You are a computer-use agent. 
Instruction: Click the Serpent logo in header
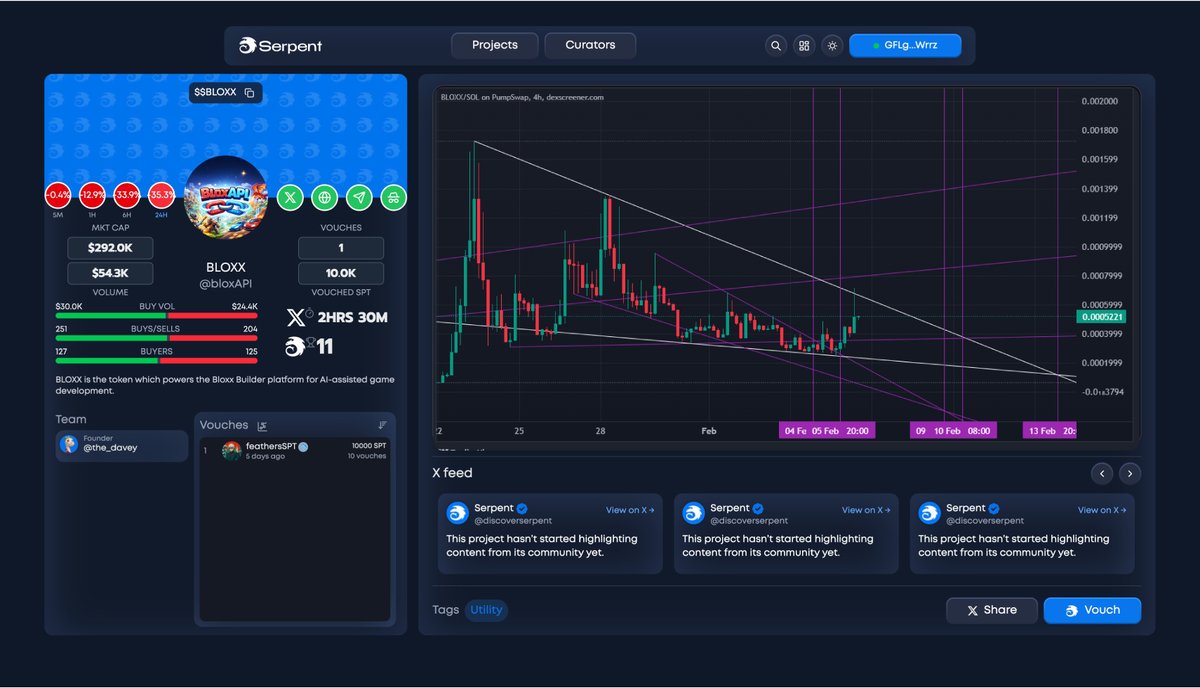point(280,45)
